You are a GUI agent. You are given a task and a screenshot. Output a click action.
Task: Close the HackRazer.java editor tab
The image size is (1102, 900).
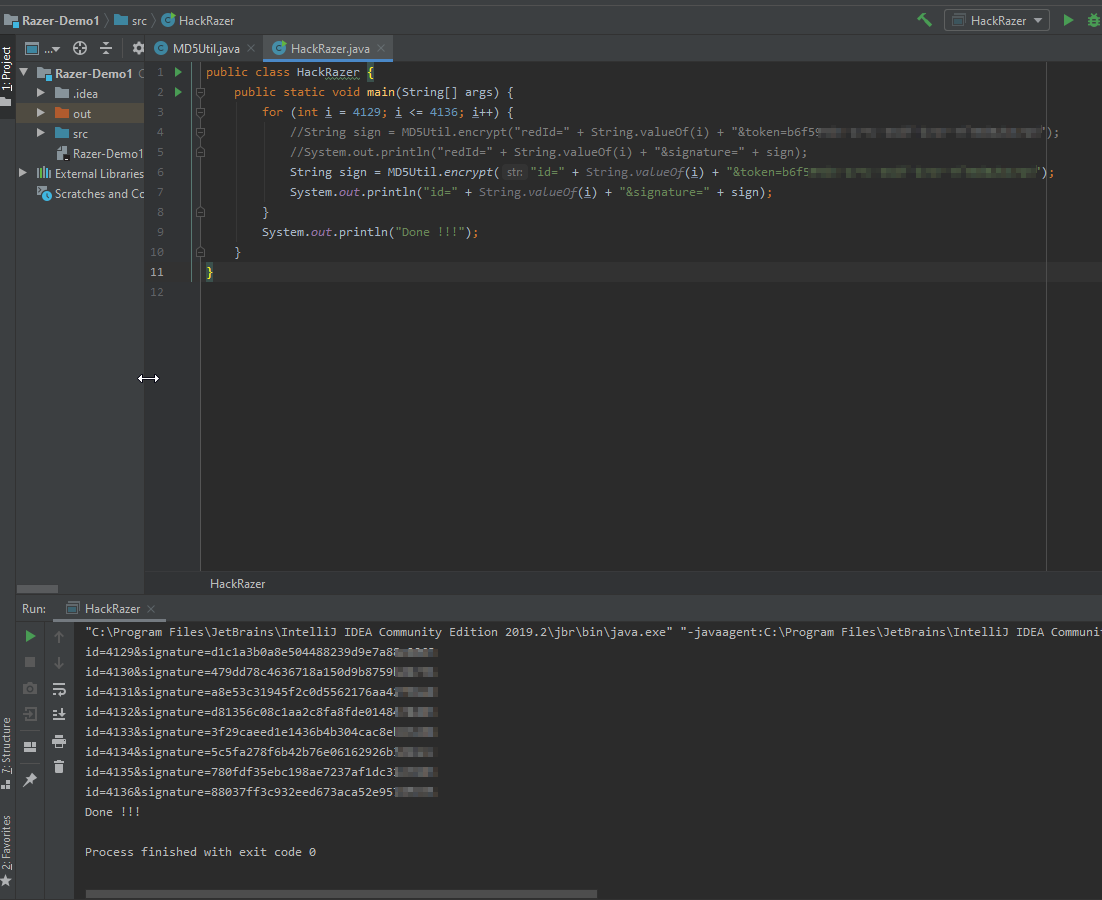point(380,48)
